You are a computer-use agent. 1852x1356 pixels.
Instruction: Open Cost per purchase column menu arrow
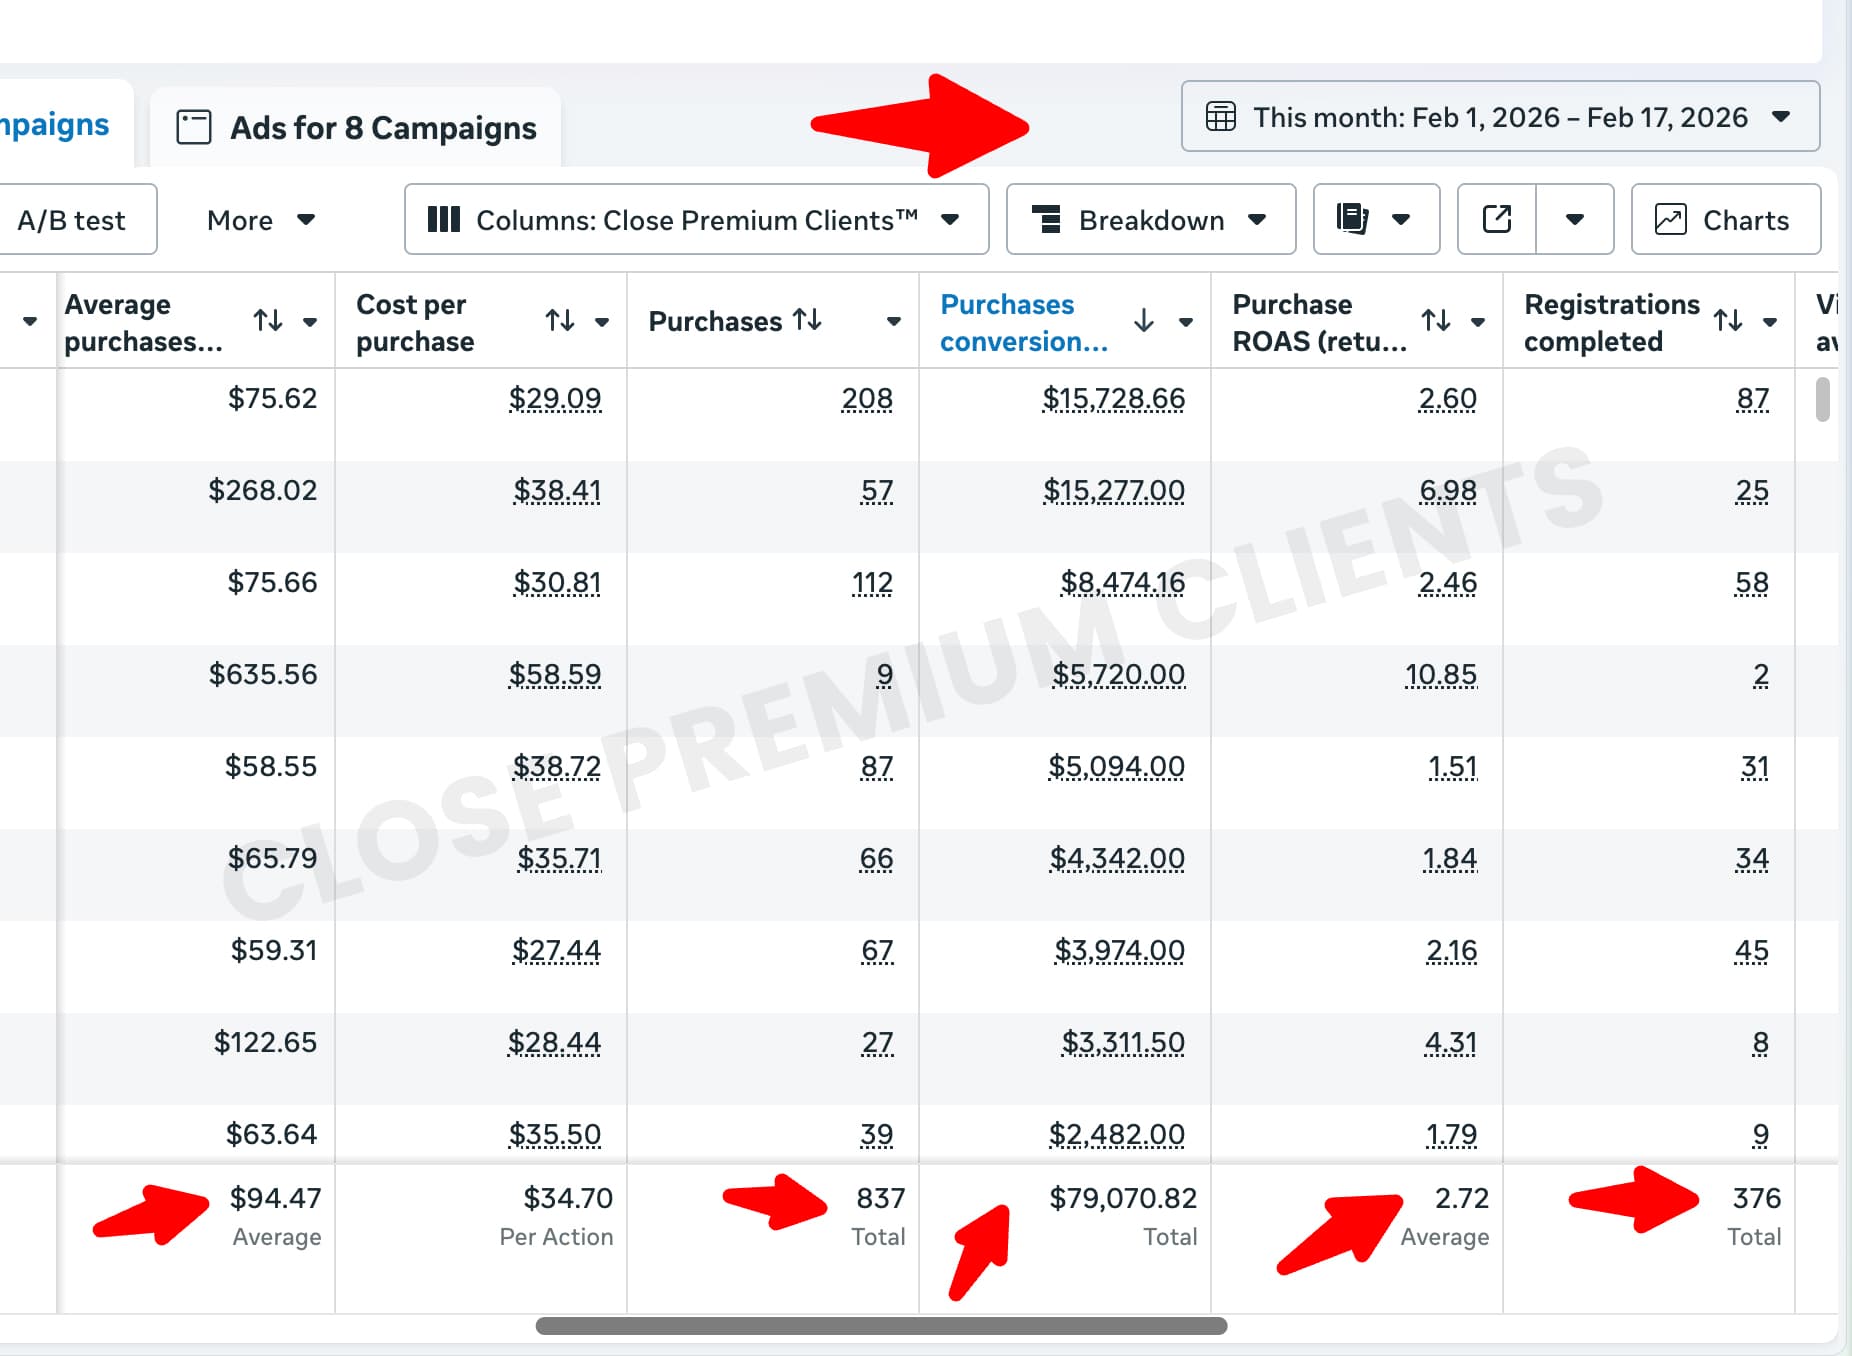(602, 322)
